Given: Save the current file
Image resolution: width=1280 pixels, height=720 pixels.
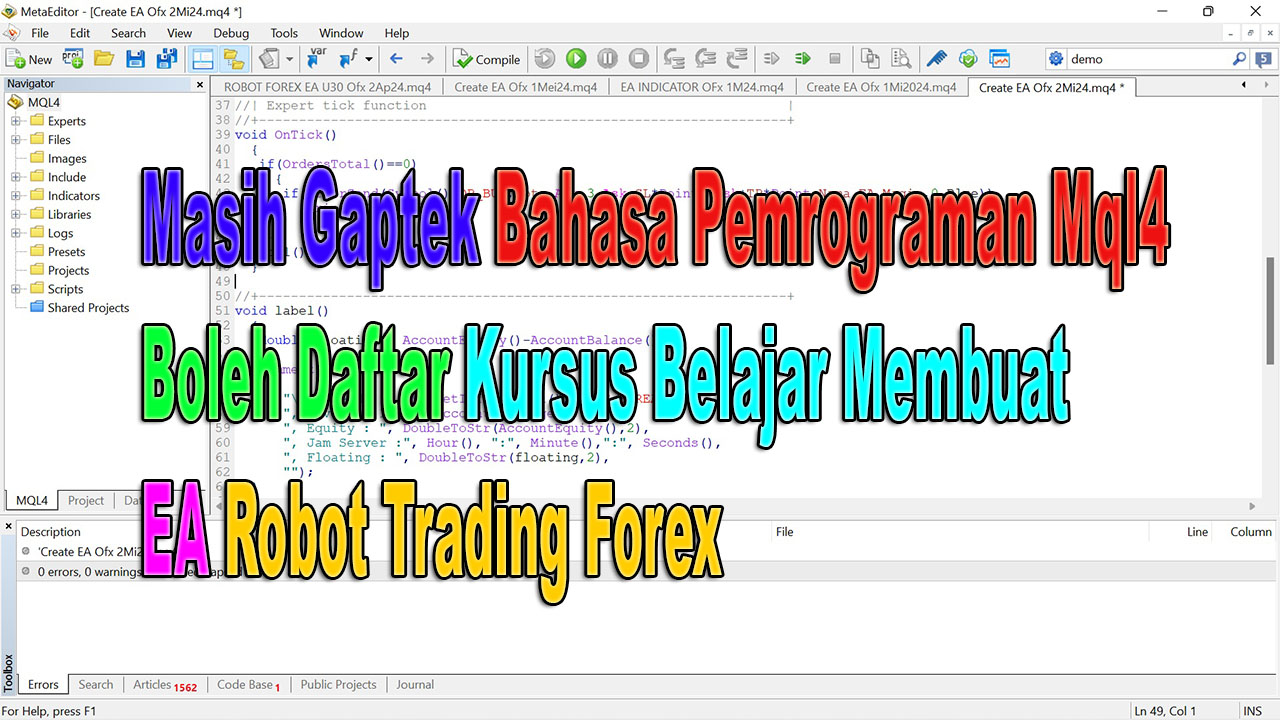Looking at the screenshot, I should (x=135, y=59).
